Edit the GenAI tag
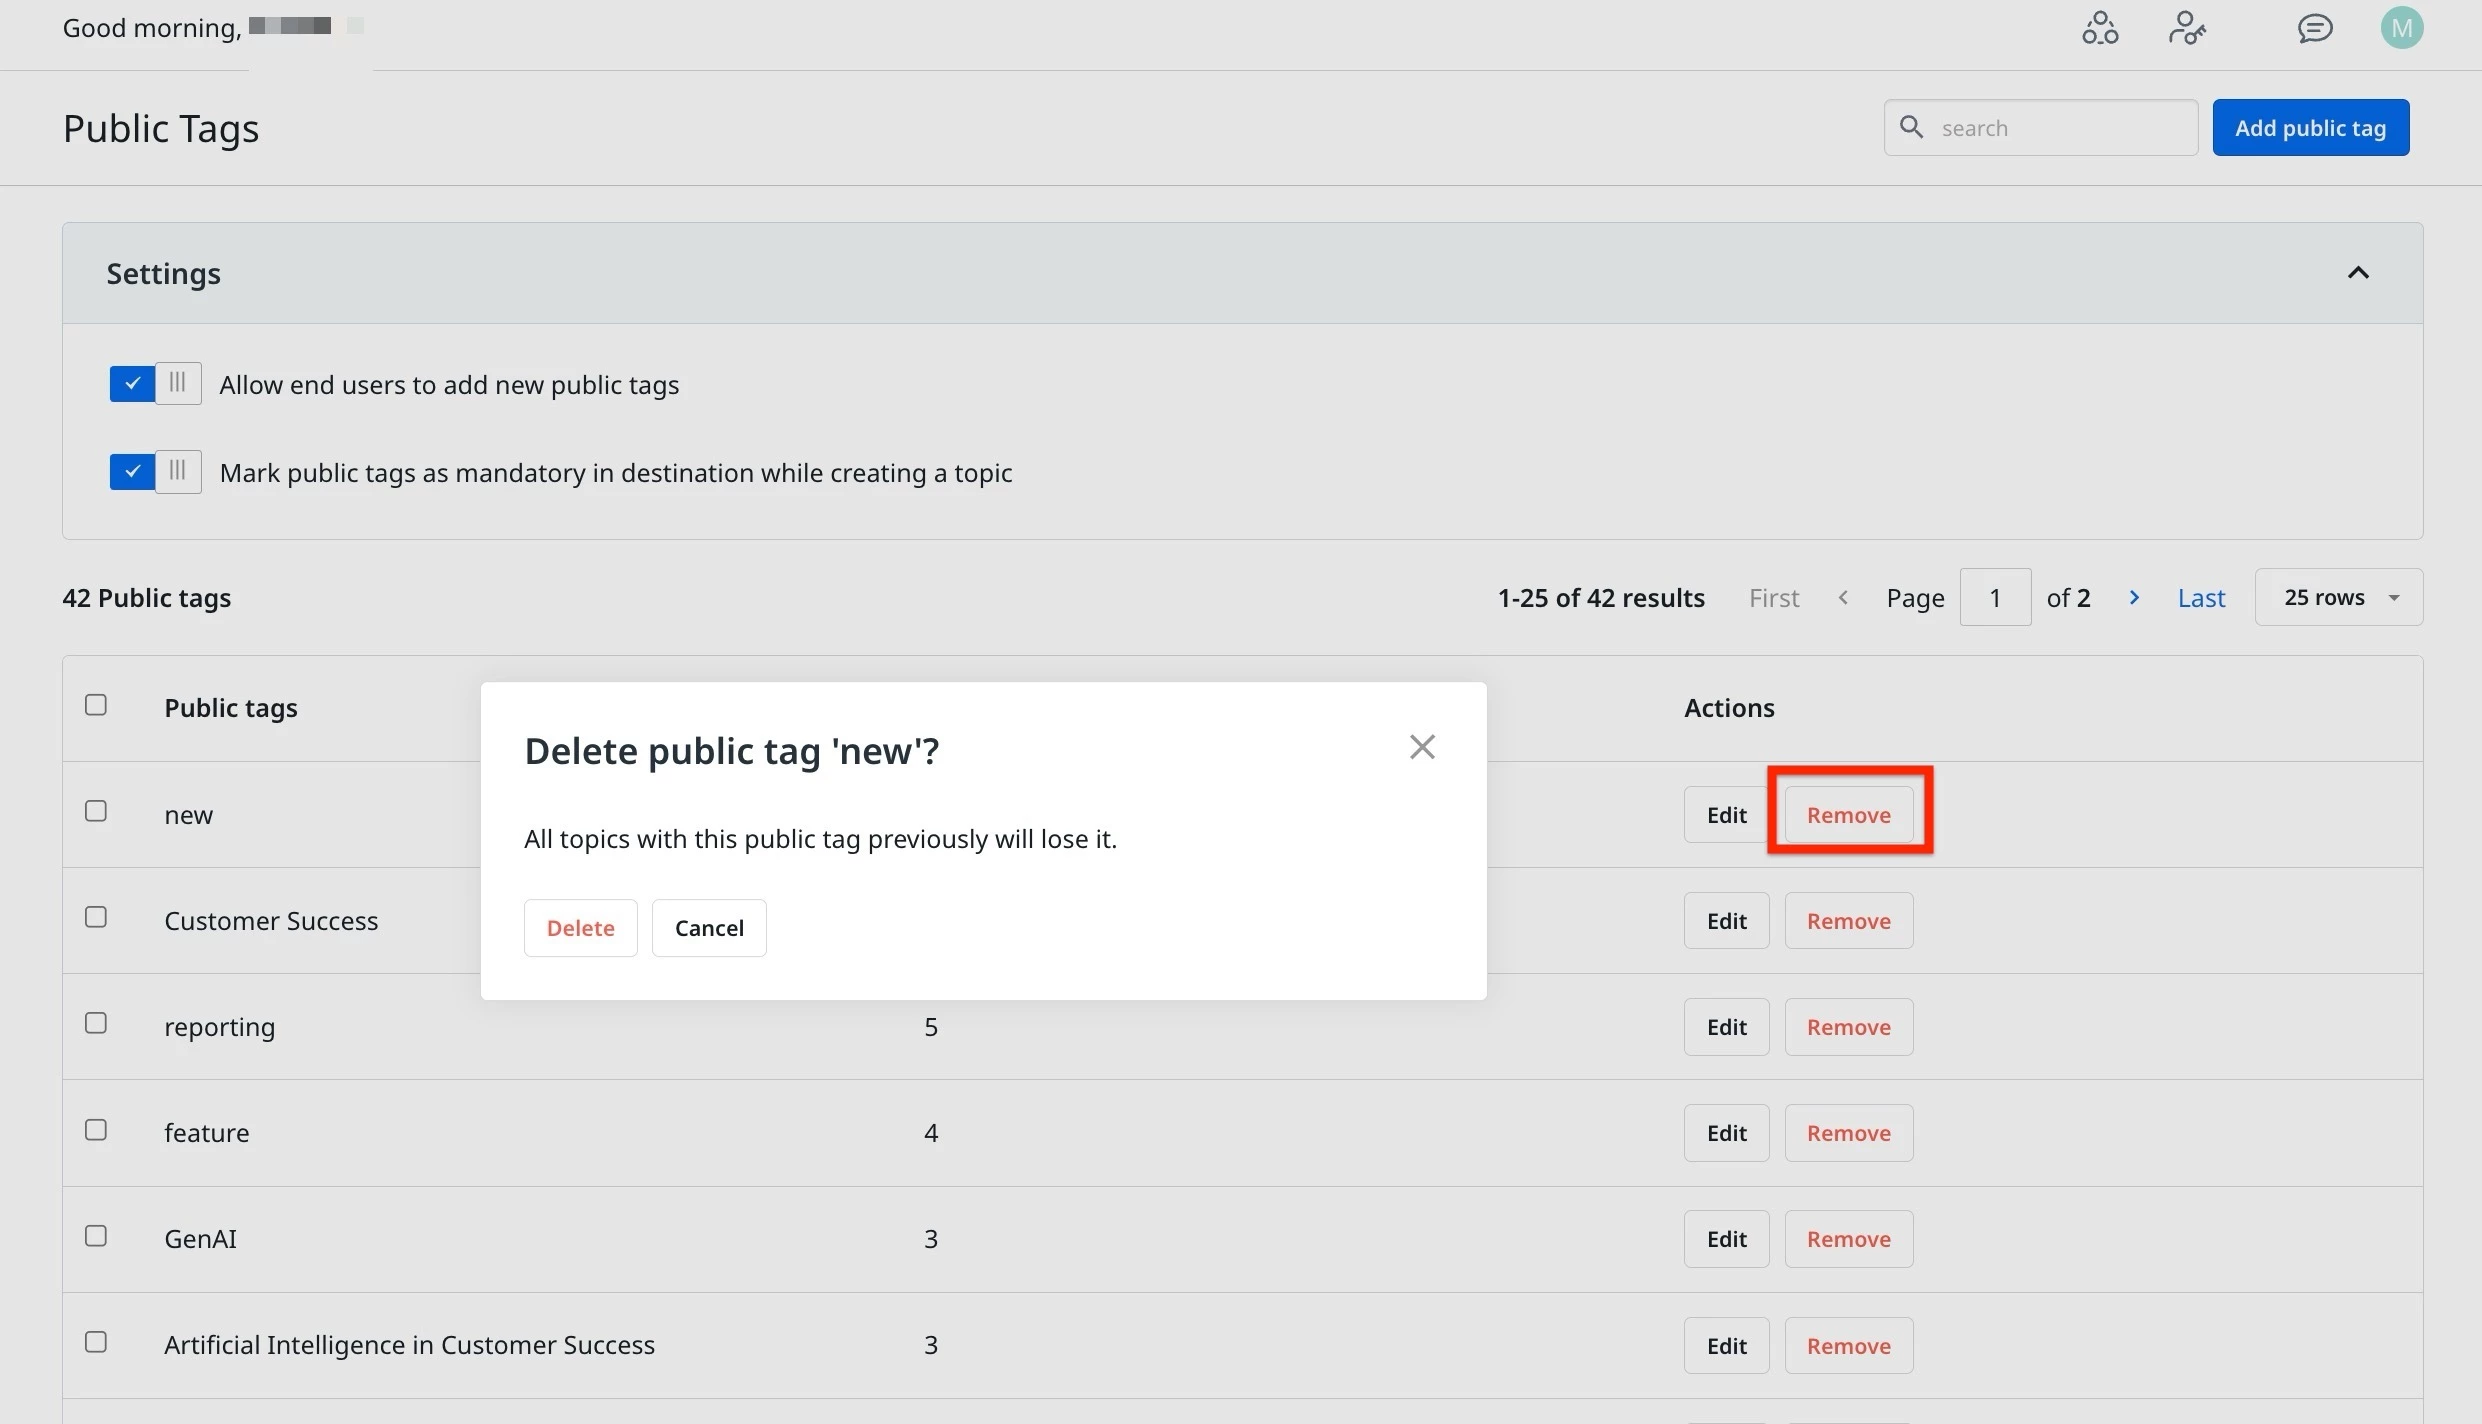The image size is (2482, 1424). click(1726, 1239)
